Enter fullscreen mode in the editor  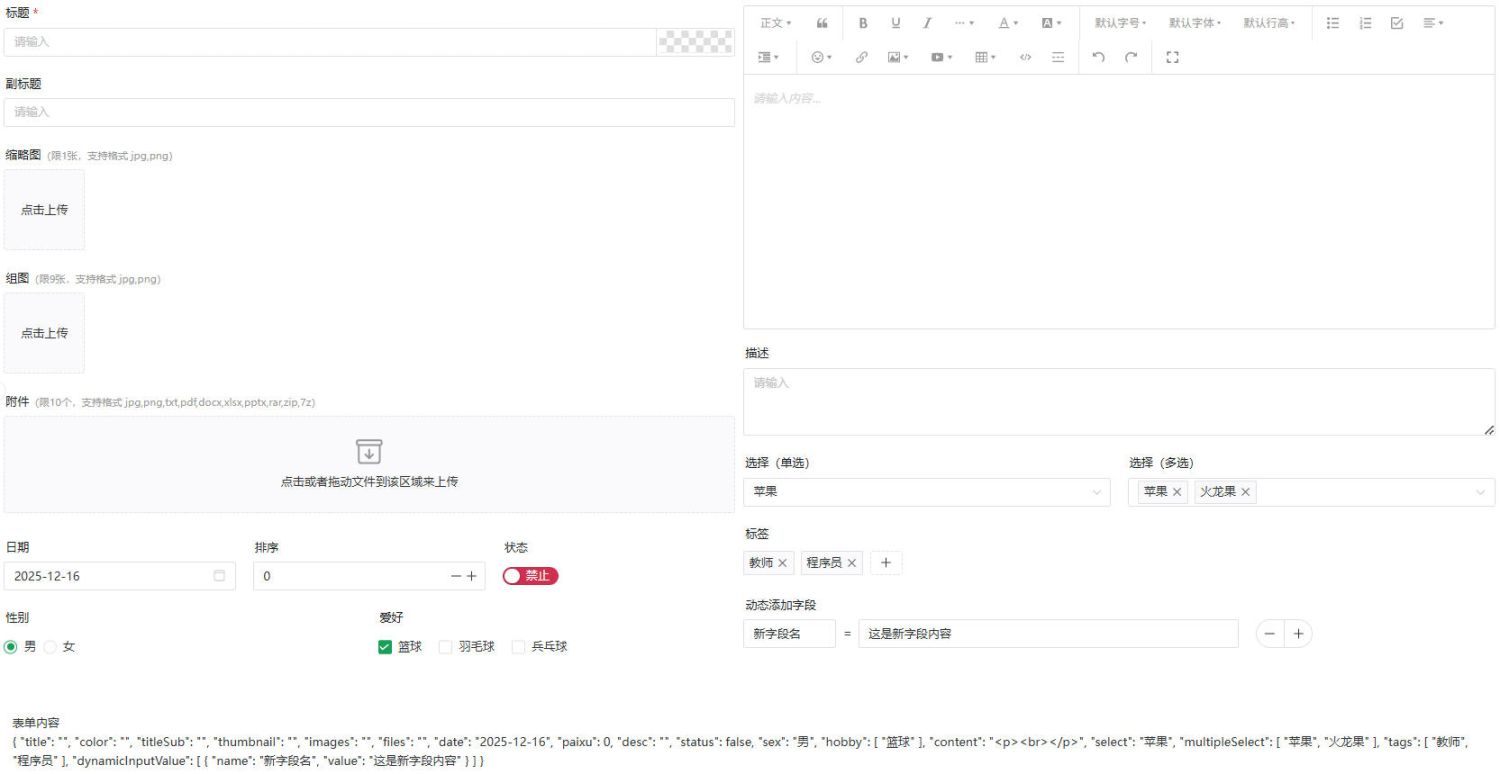[x=1173, y=58]
